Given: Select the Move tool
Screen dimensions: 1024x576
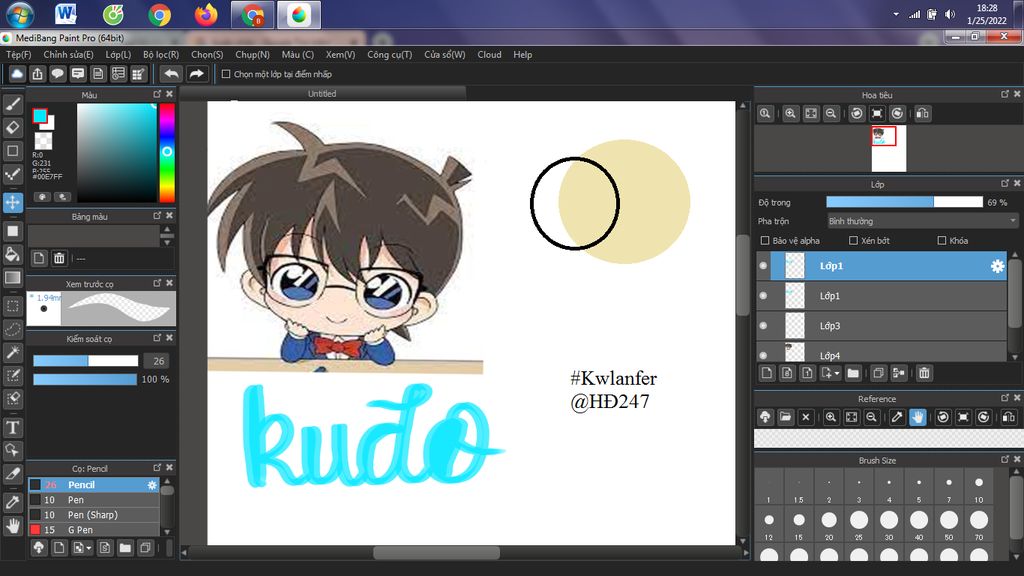Looking at the screenshot, I should point(12,202).
